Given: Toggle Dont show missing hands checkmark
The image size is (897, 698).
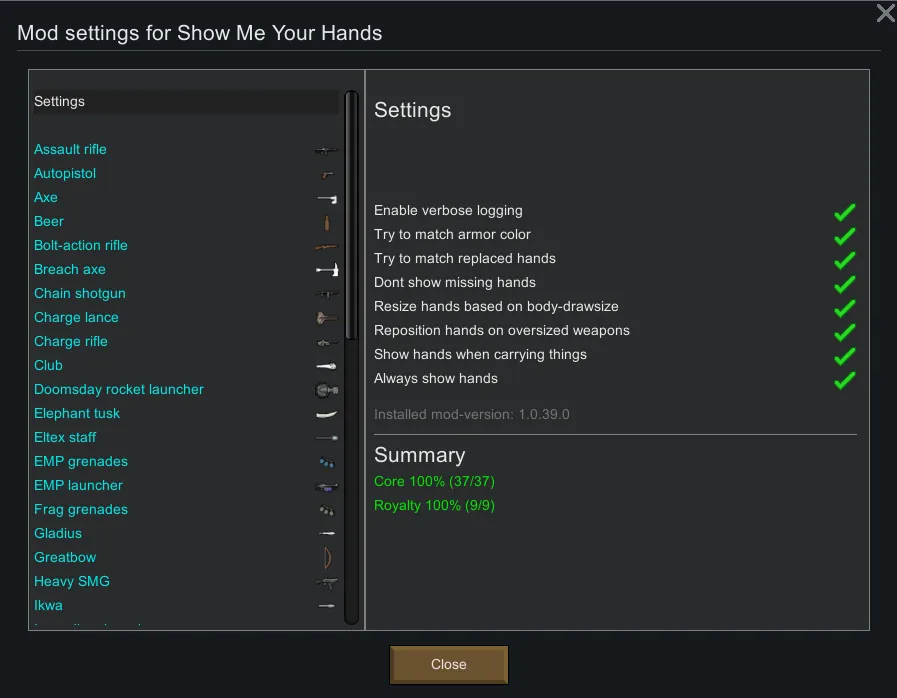Looking at the screenshot, I should pos(845,283).
